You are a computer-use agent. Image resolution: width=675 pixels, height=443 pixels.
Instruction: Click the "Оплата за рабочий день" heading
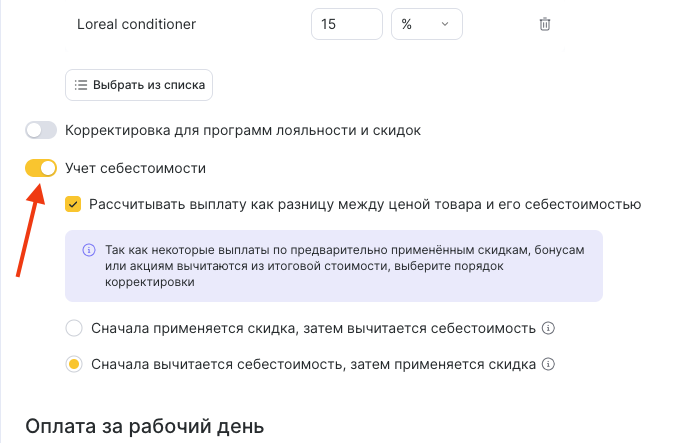point(144,426)
